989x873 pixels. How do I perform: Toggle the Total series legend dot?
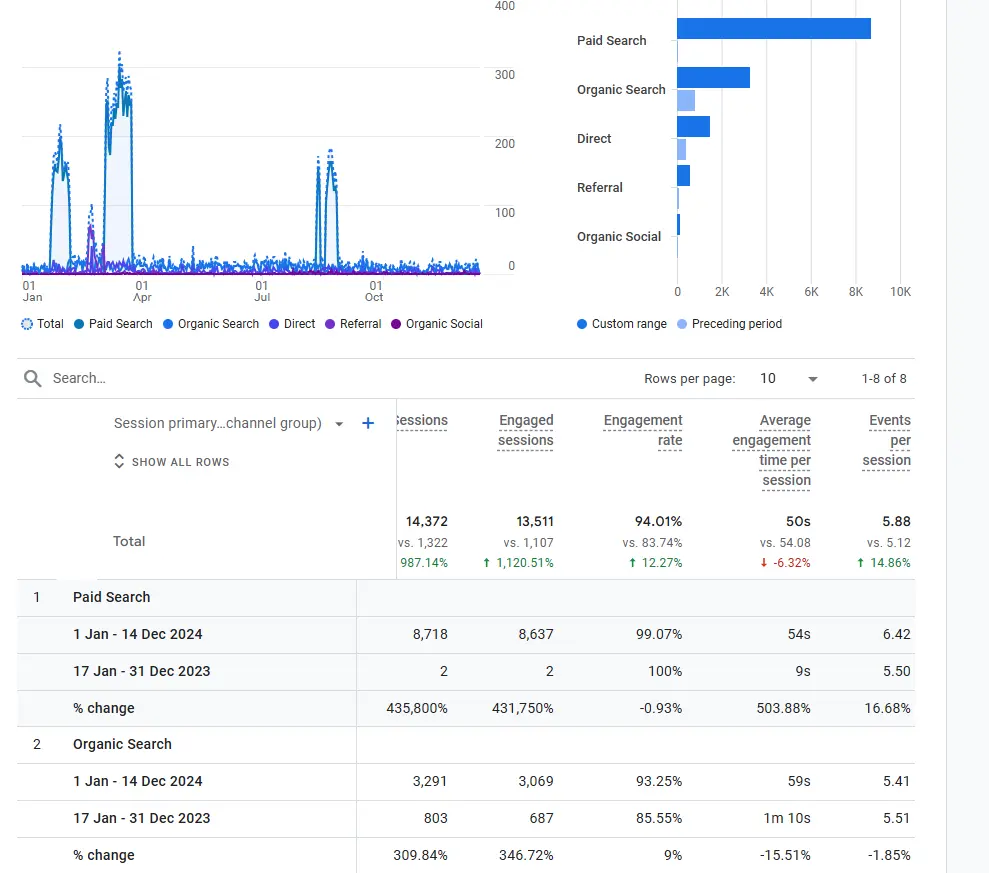[x=27, y=324]
